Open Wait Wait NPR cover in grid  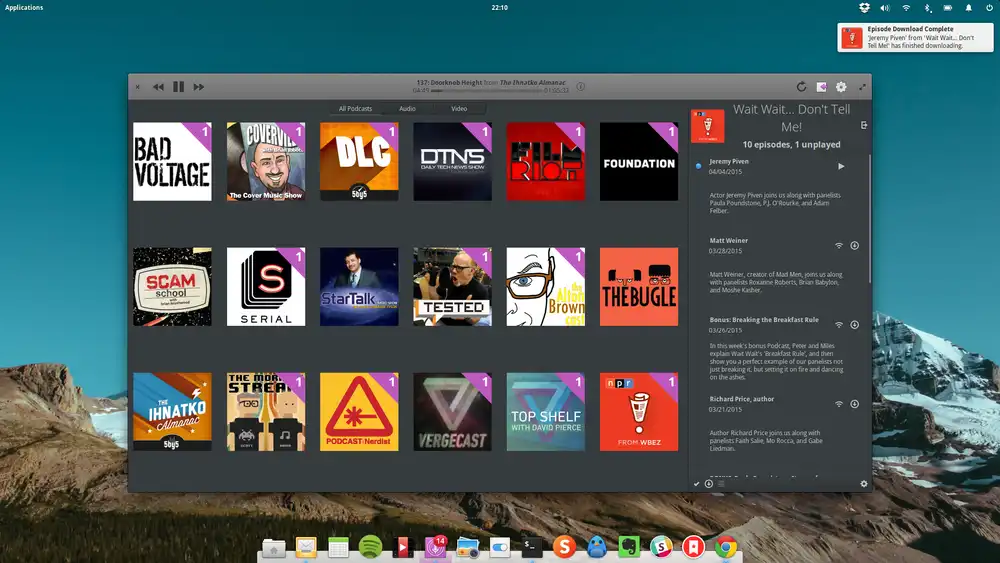click(639, 412)
